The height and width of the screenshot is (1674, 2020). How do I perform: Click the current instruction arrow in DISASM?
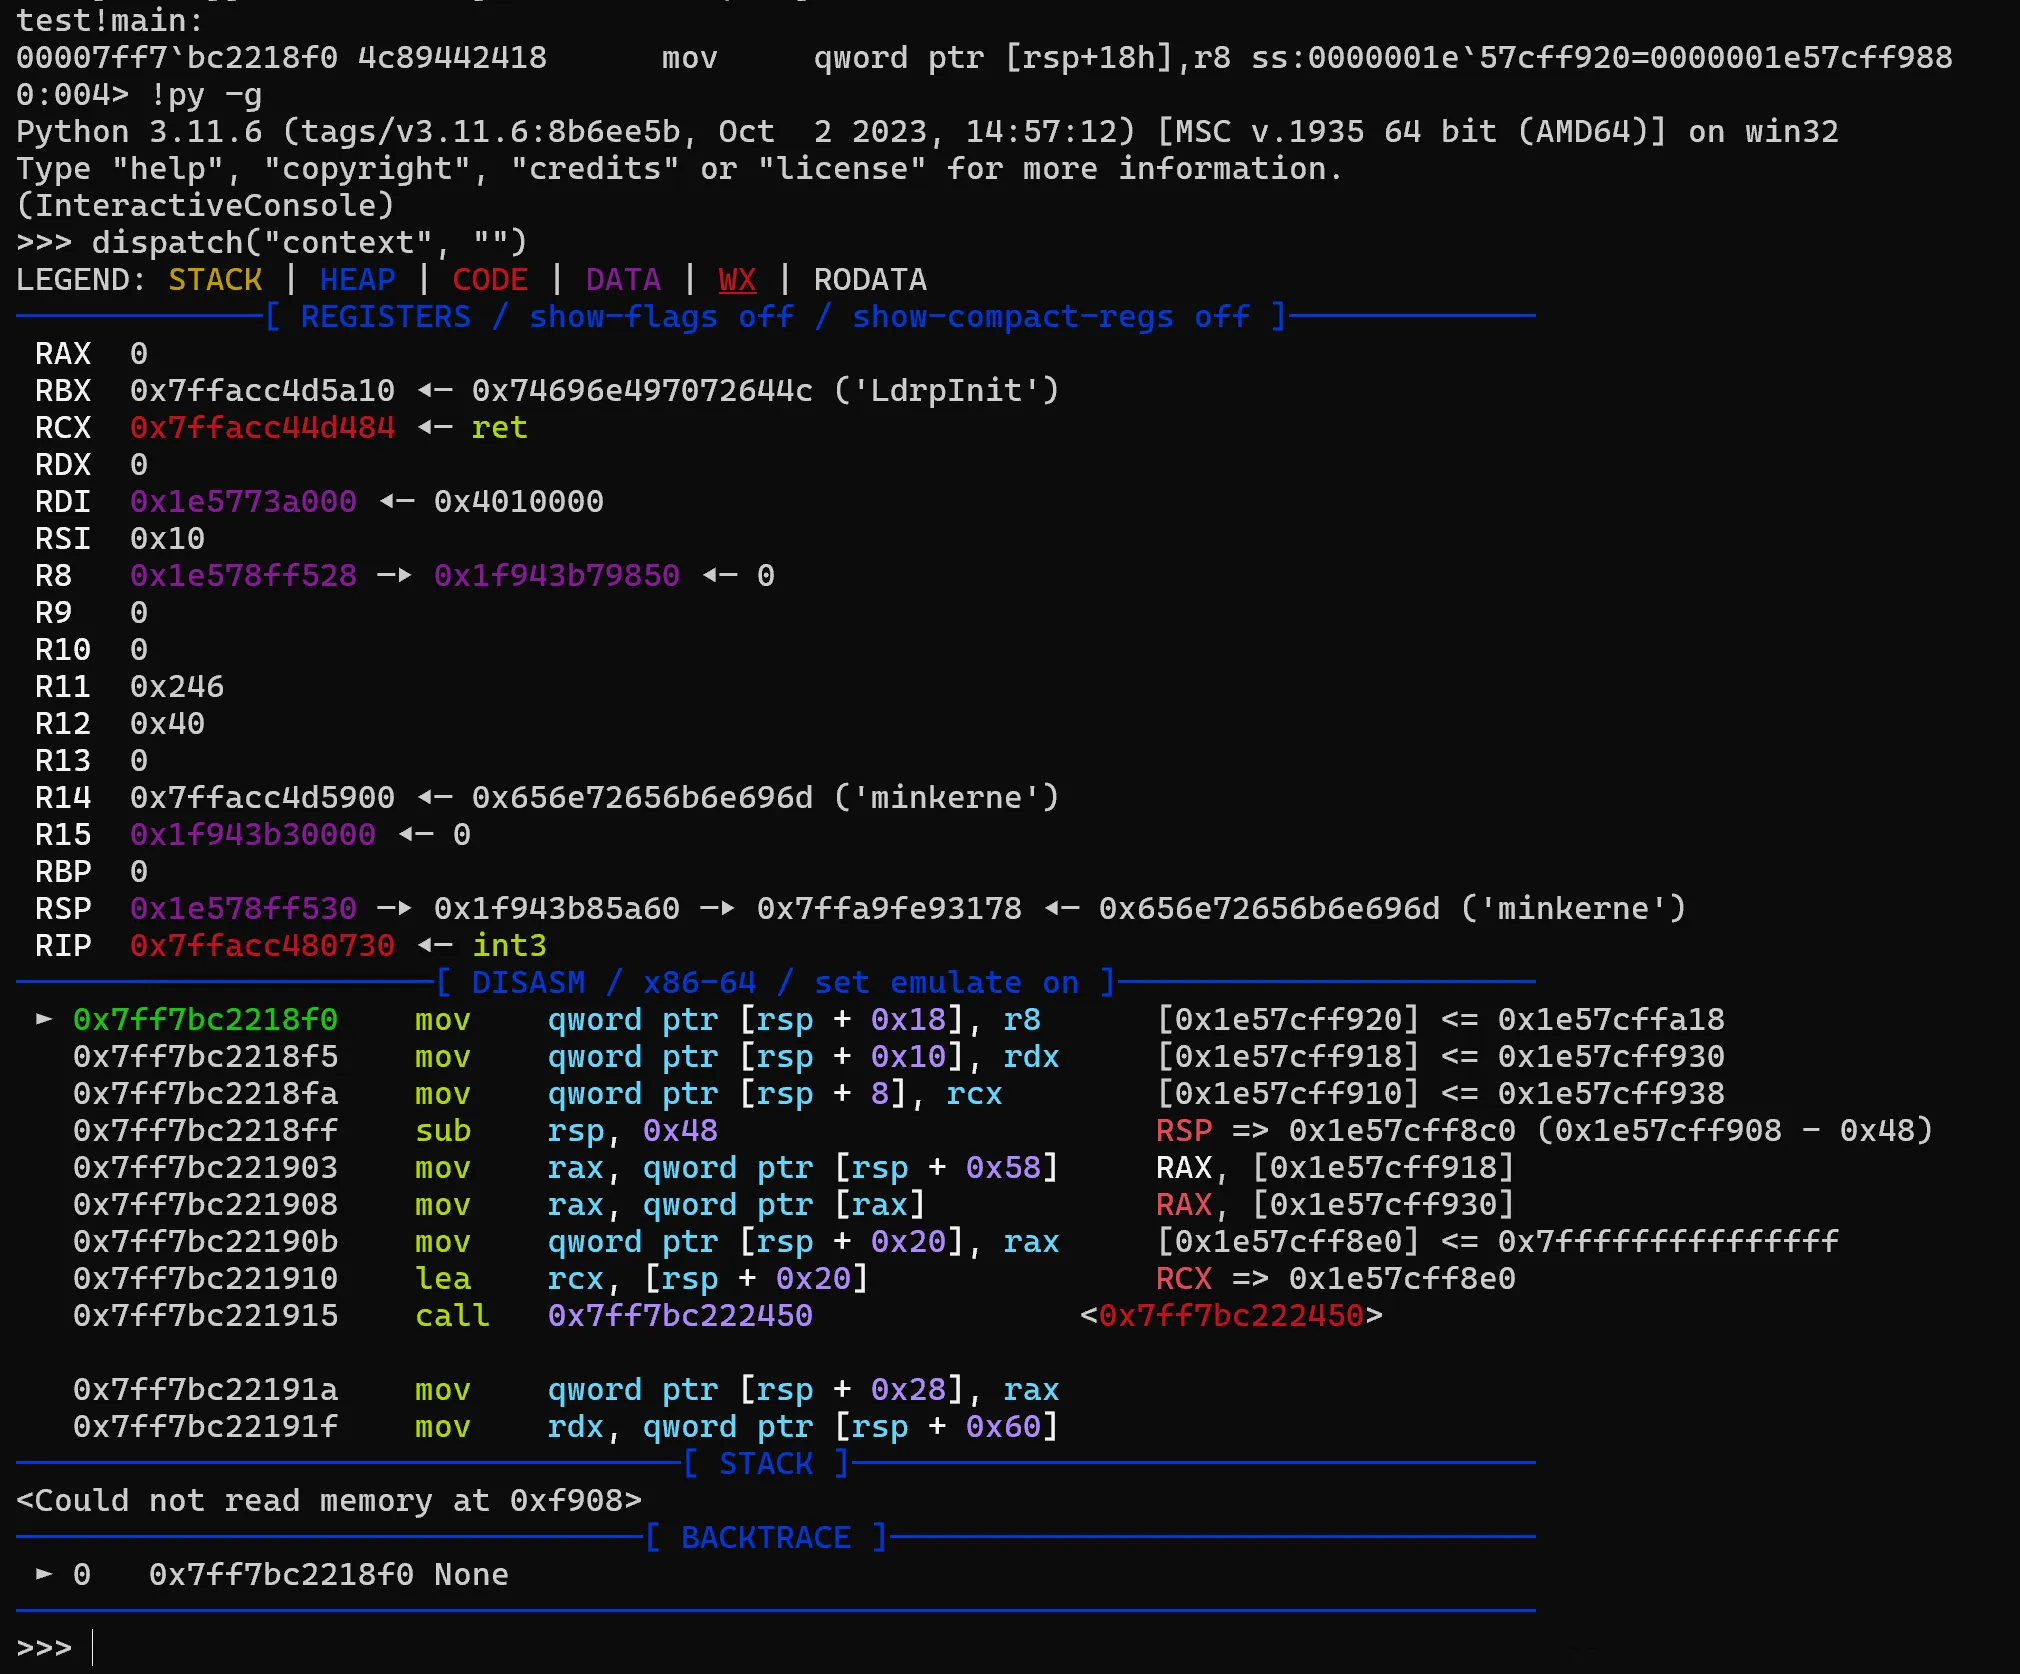click(44, 1019)
